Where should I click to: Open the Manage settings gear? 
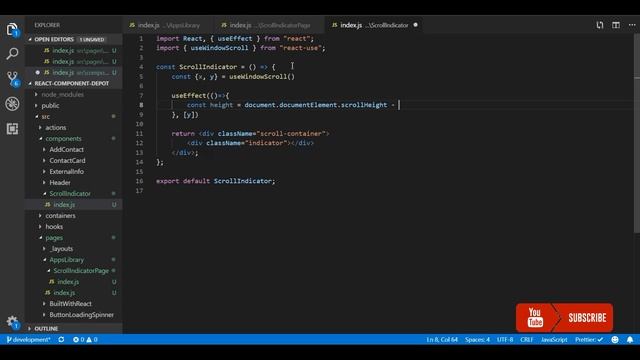point(12,322)
